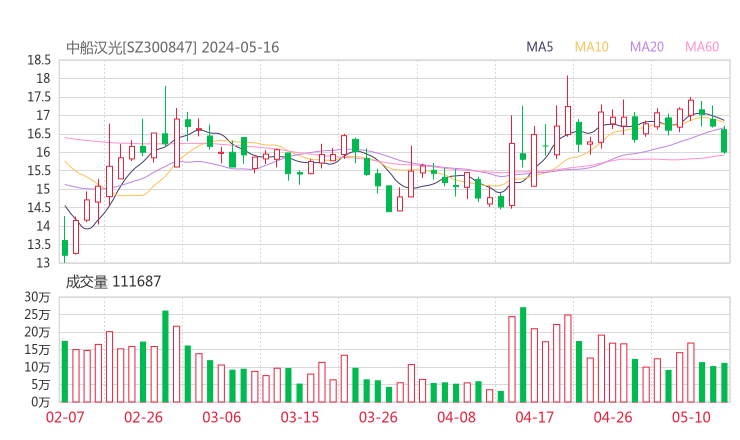The height and width of the screenshot is (440, 740).
Task: Select the last green volume bar at the right end
Action: (x=724, y=383)
